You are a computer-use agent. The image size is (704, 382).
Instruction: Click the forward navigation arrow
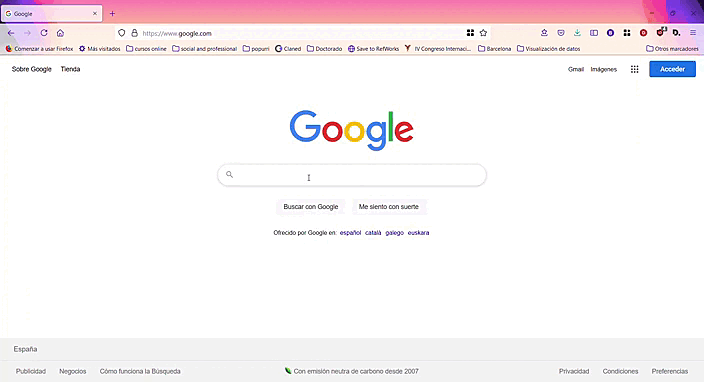pos(27,33)
